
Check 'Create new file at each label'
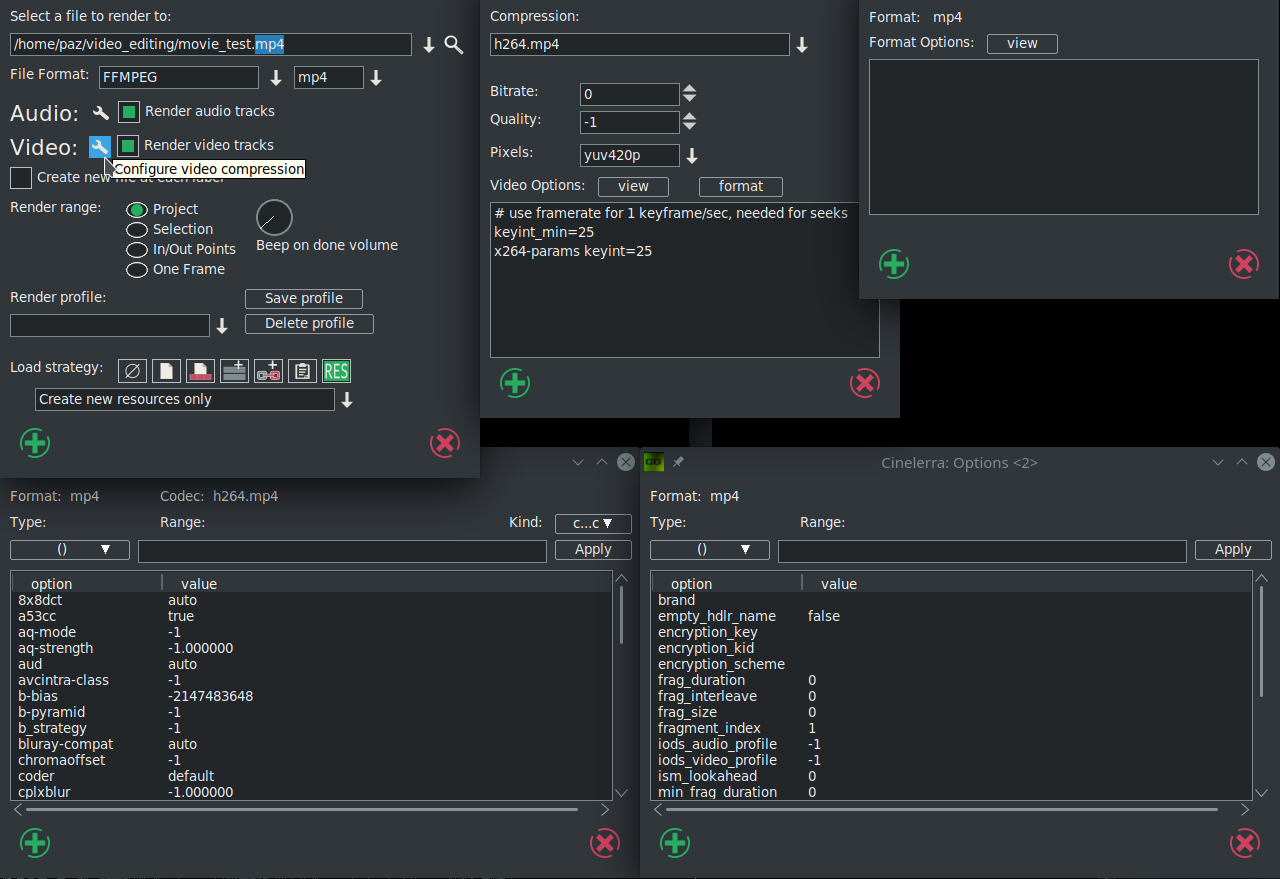[x=20, y=177]
